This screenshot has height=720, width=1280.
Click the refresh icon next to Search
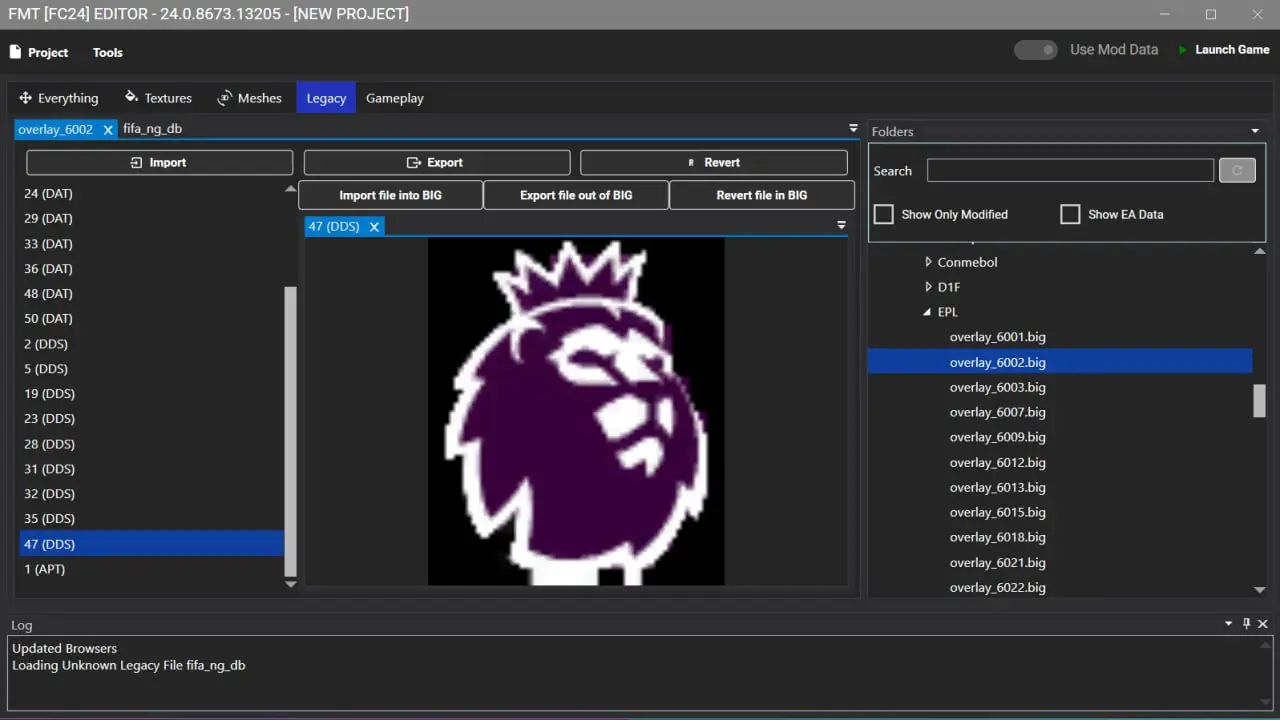pyautogui.click(x=1237, y=170)
